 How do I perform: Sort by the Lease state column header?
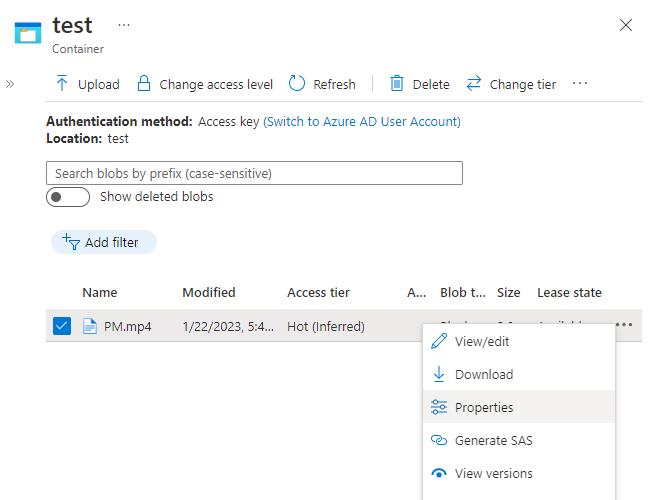tap(569, 292)
